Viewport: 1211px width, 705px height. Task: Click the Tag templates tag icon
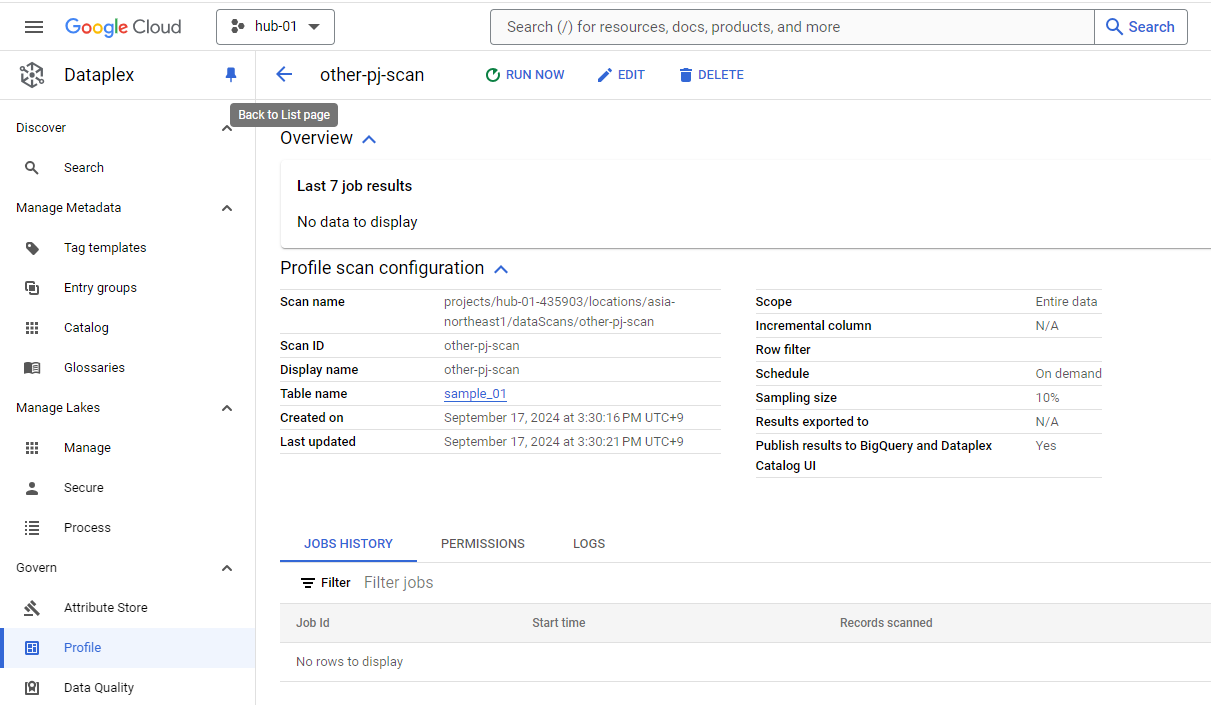click(32, 248)
